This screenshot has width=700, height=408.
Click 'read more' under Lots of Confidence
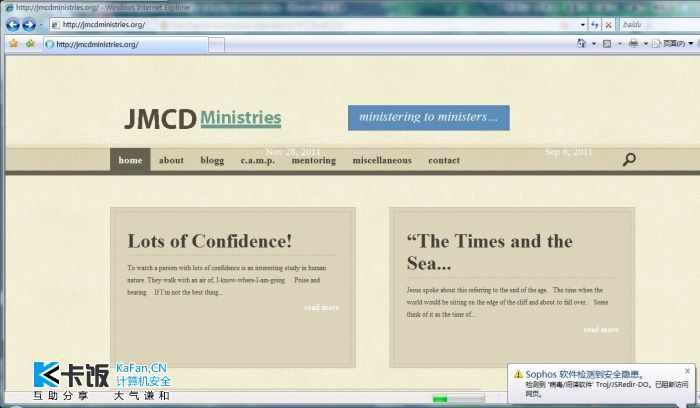tap(321, 307)
